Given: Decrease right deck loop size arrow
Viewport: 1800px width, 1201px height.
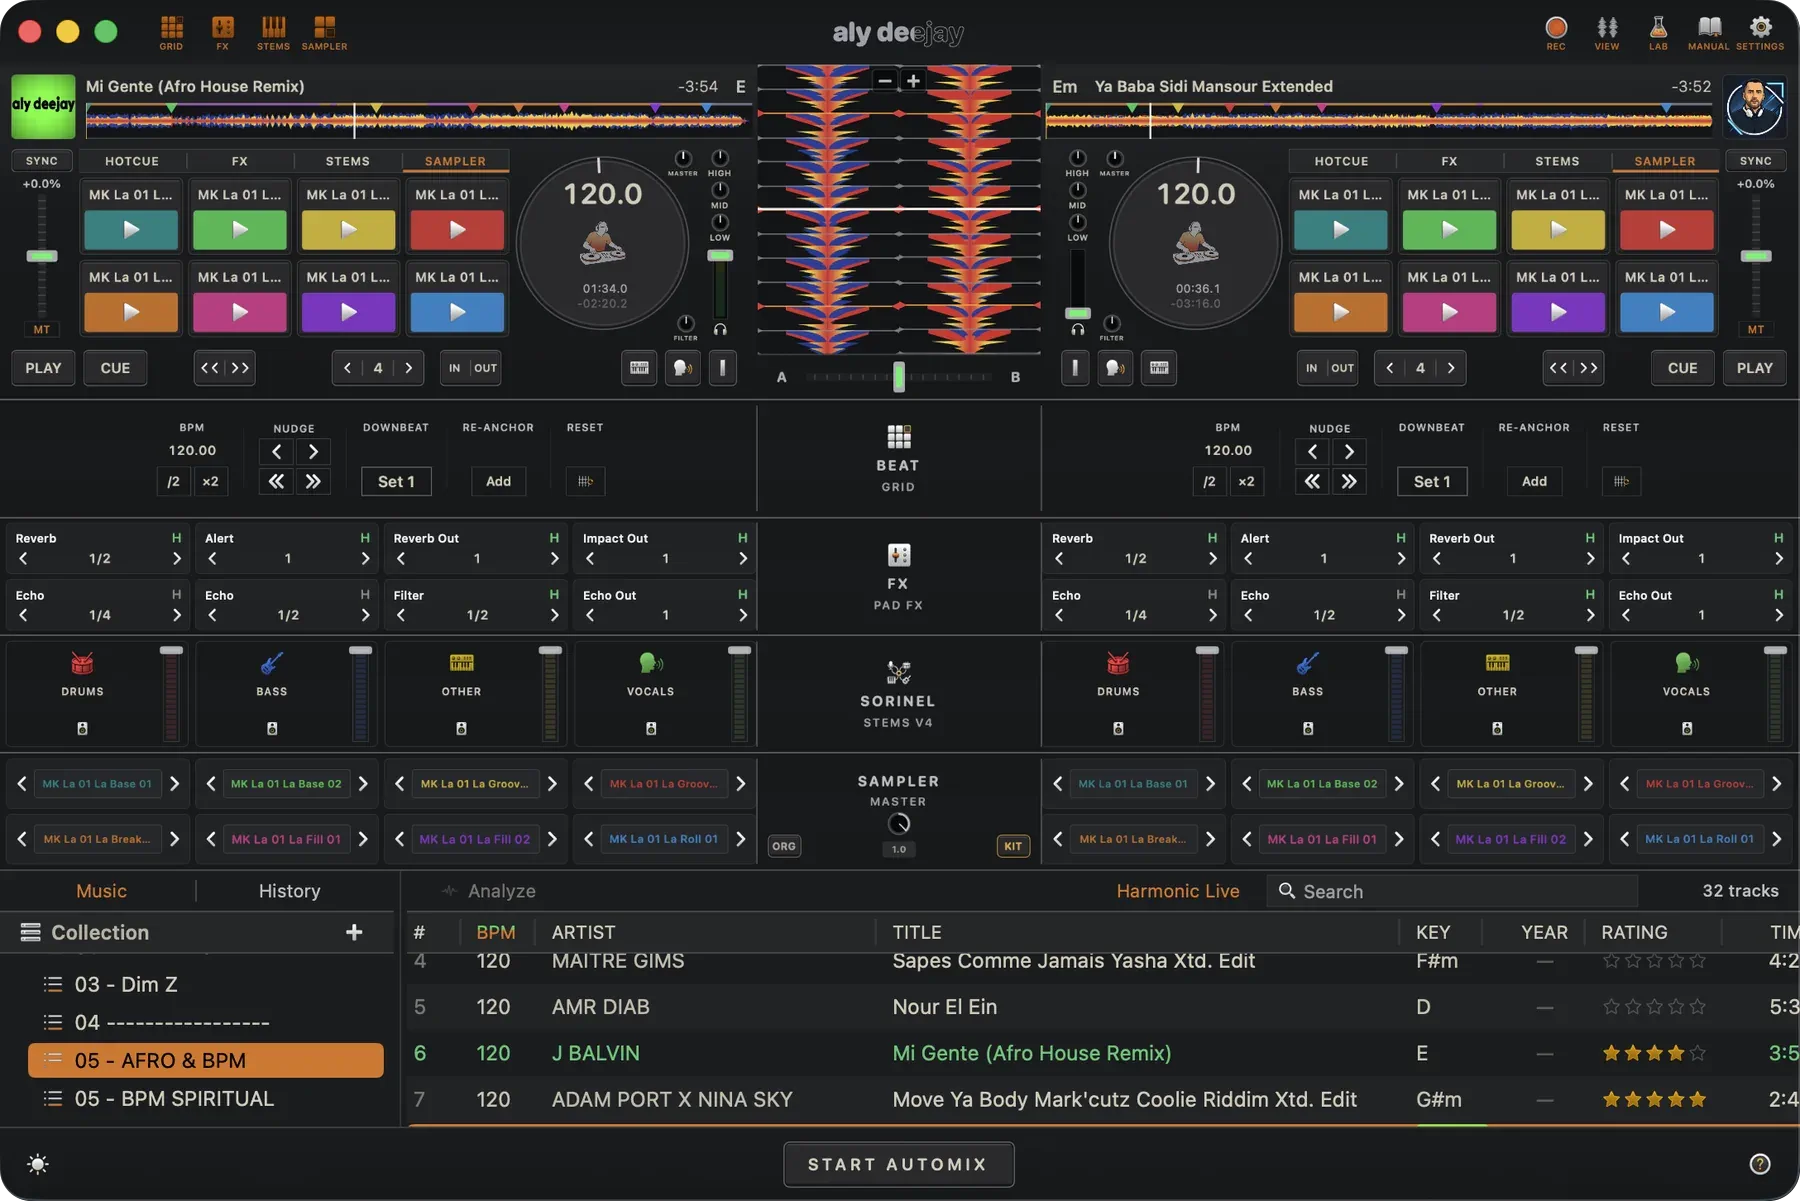Looking at the screenshot, I should click(x=1390, y=368).
